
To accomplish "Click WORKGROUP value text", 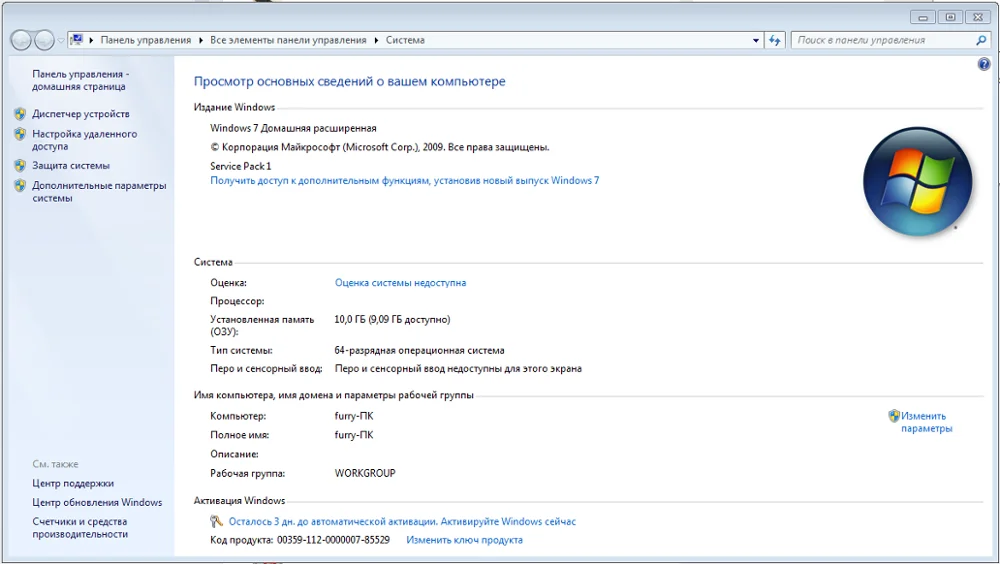I will (365, 473).
